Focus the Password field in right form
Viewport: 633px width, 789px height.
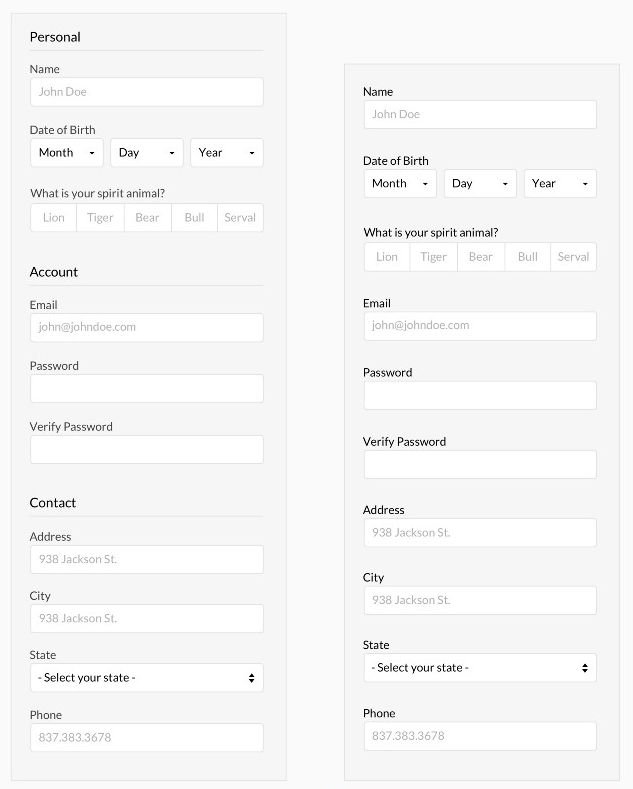click(480, 395)
